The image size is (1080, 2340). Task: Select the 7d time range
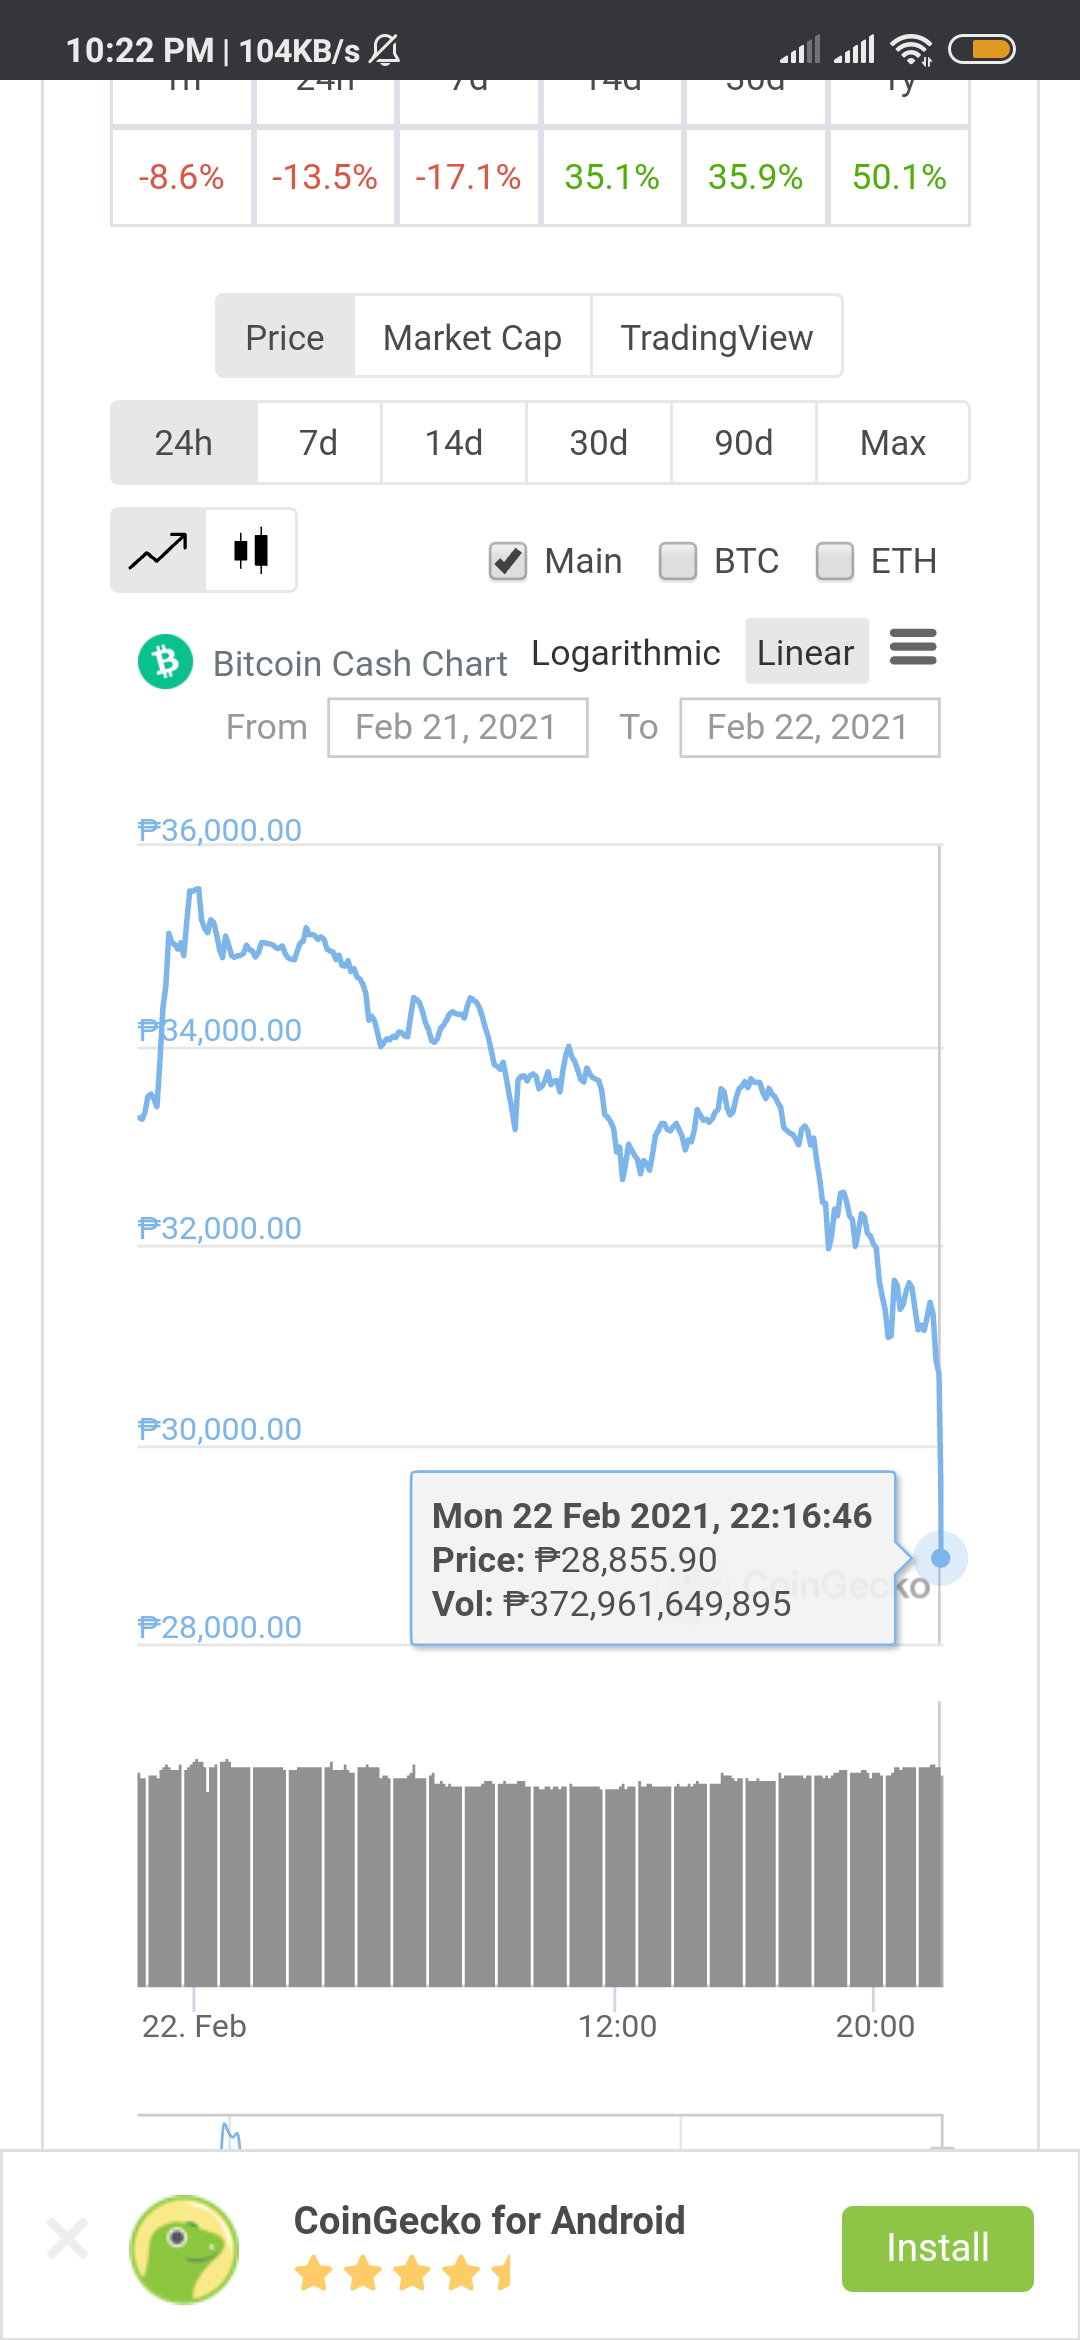pyautogui.click(x=319, y=443)
